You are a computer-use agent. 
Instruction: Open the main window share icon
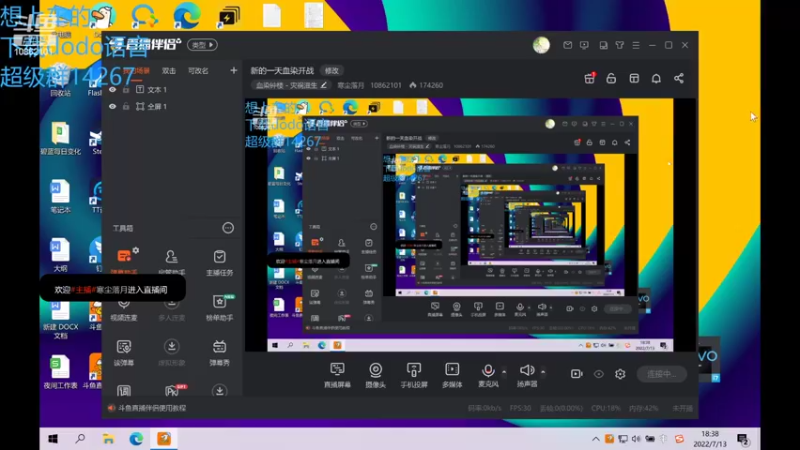(679, 78)
